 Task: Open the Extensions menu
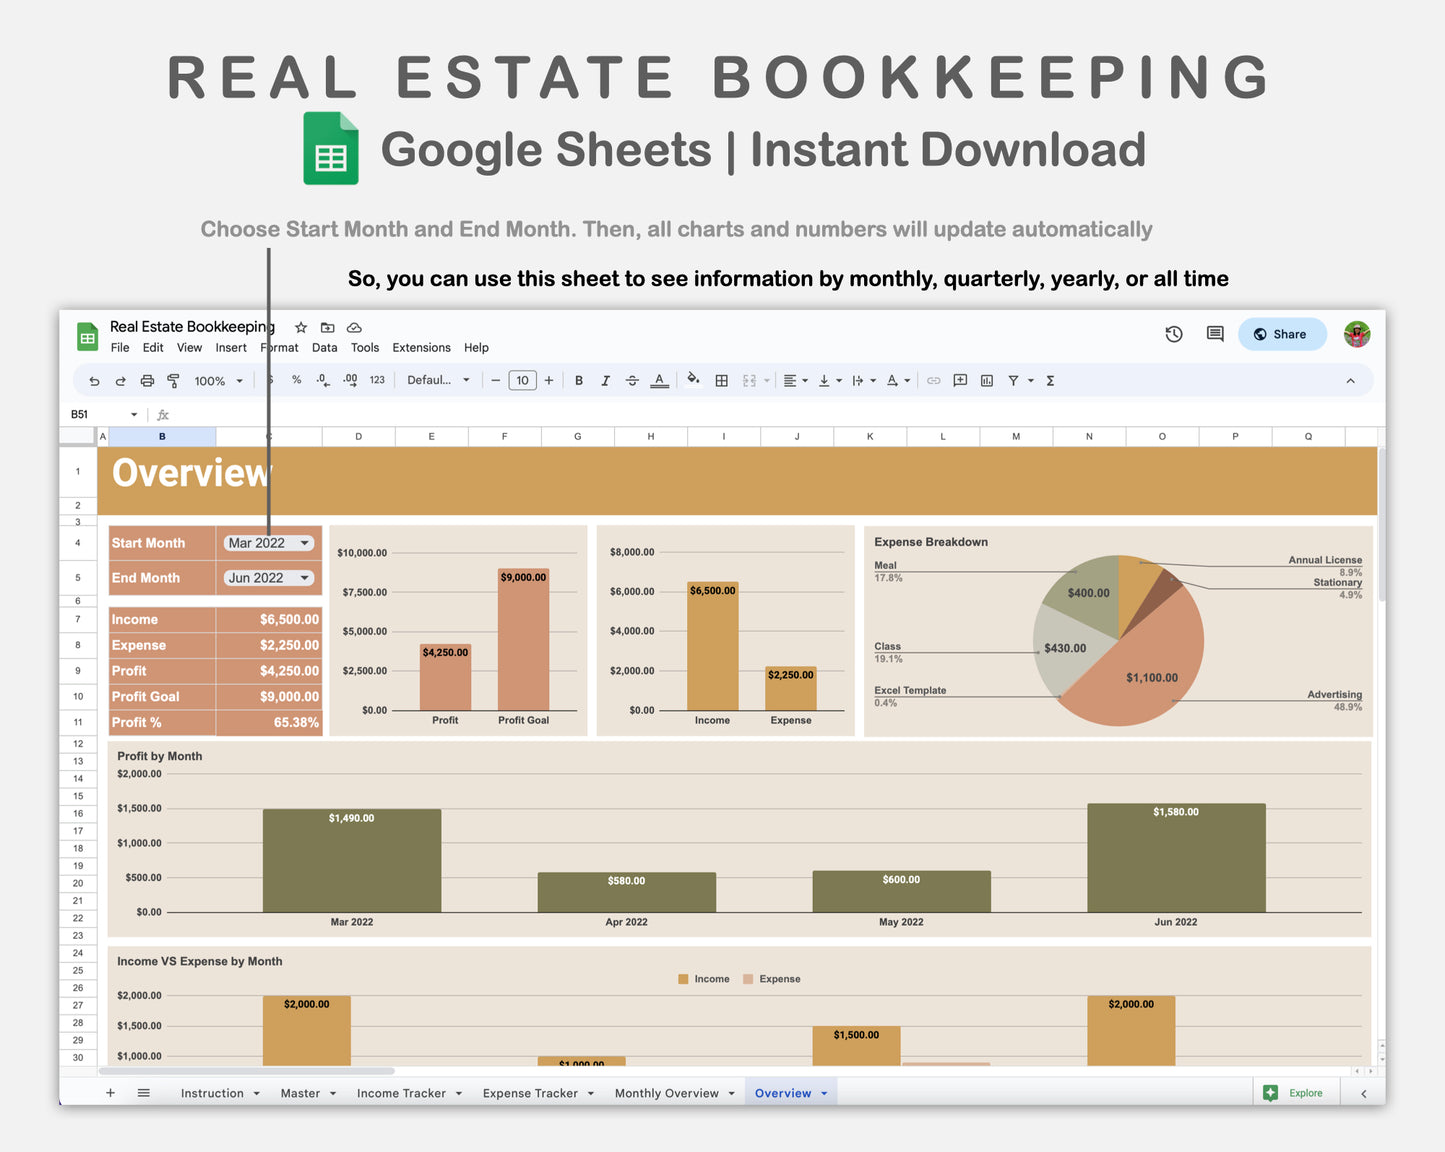(x=420, y=347)
